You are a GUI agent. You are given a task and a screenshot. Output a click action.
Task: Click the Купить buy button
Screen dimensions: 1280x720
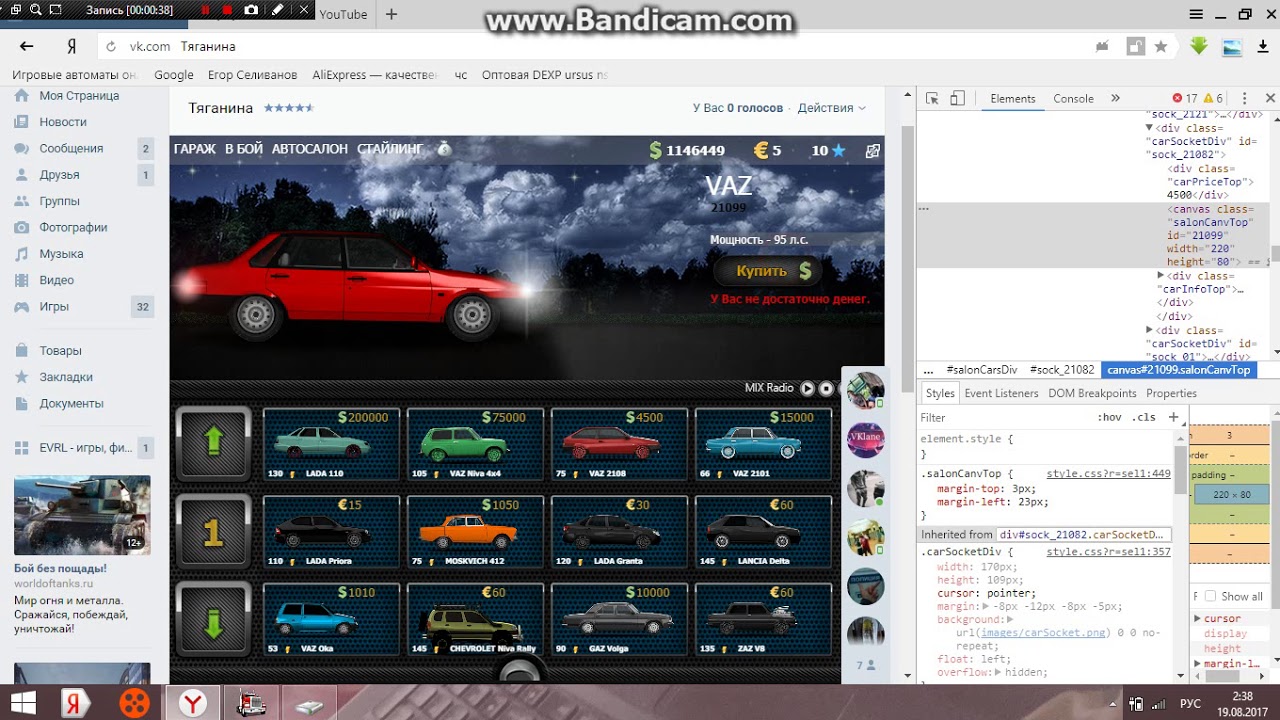pos(768,271)
